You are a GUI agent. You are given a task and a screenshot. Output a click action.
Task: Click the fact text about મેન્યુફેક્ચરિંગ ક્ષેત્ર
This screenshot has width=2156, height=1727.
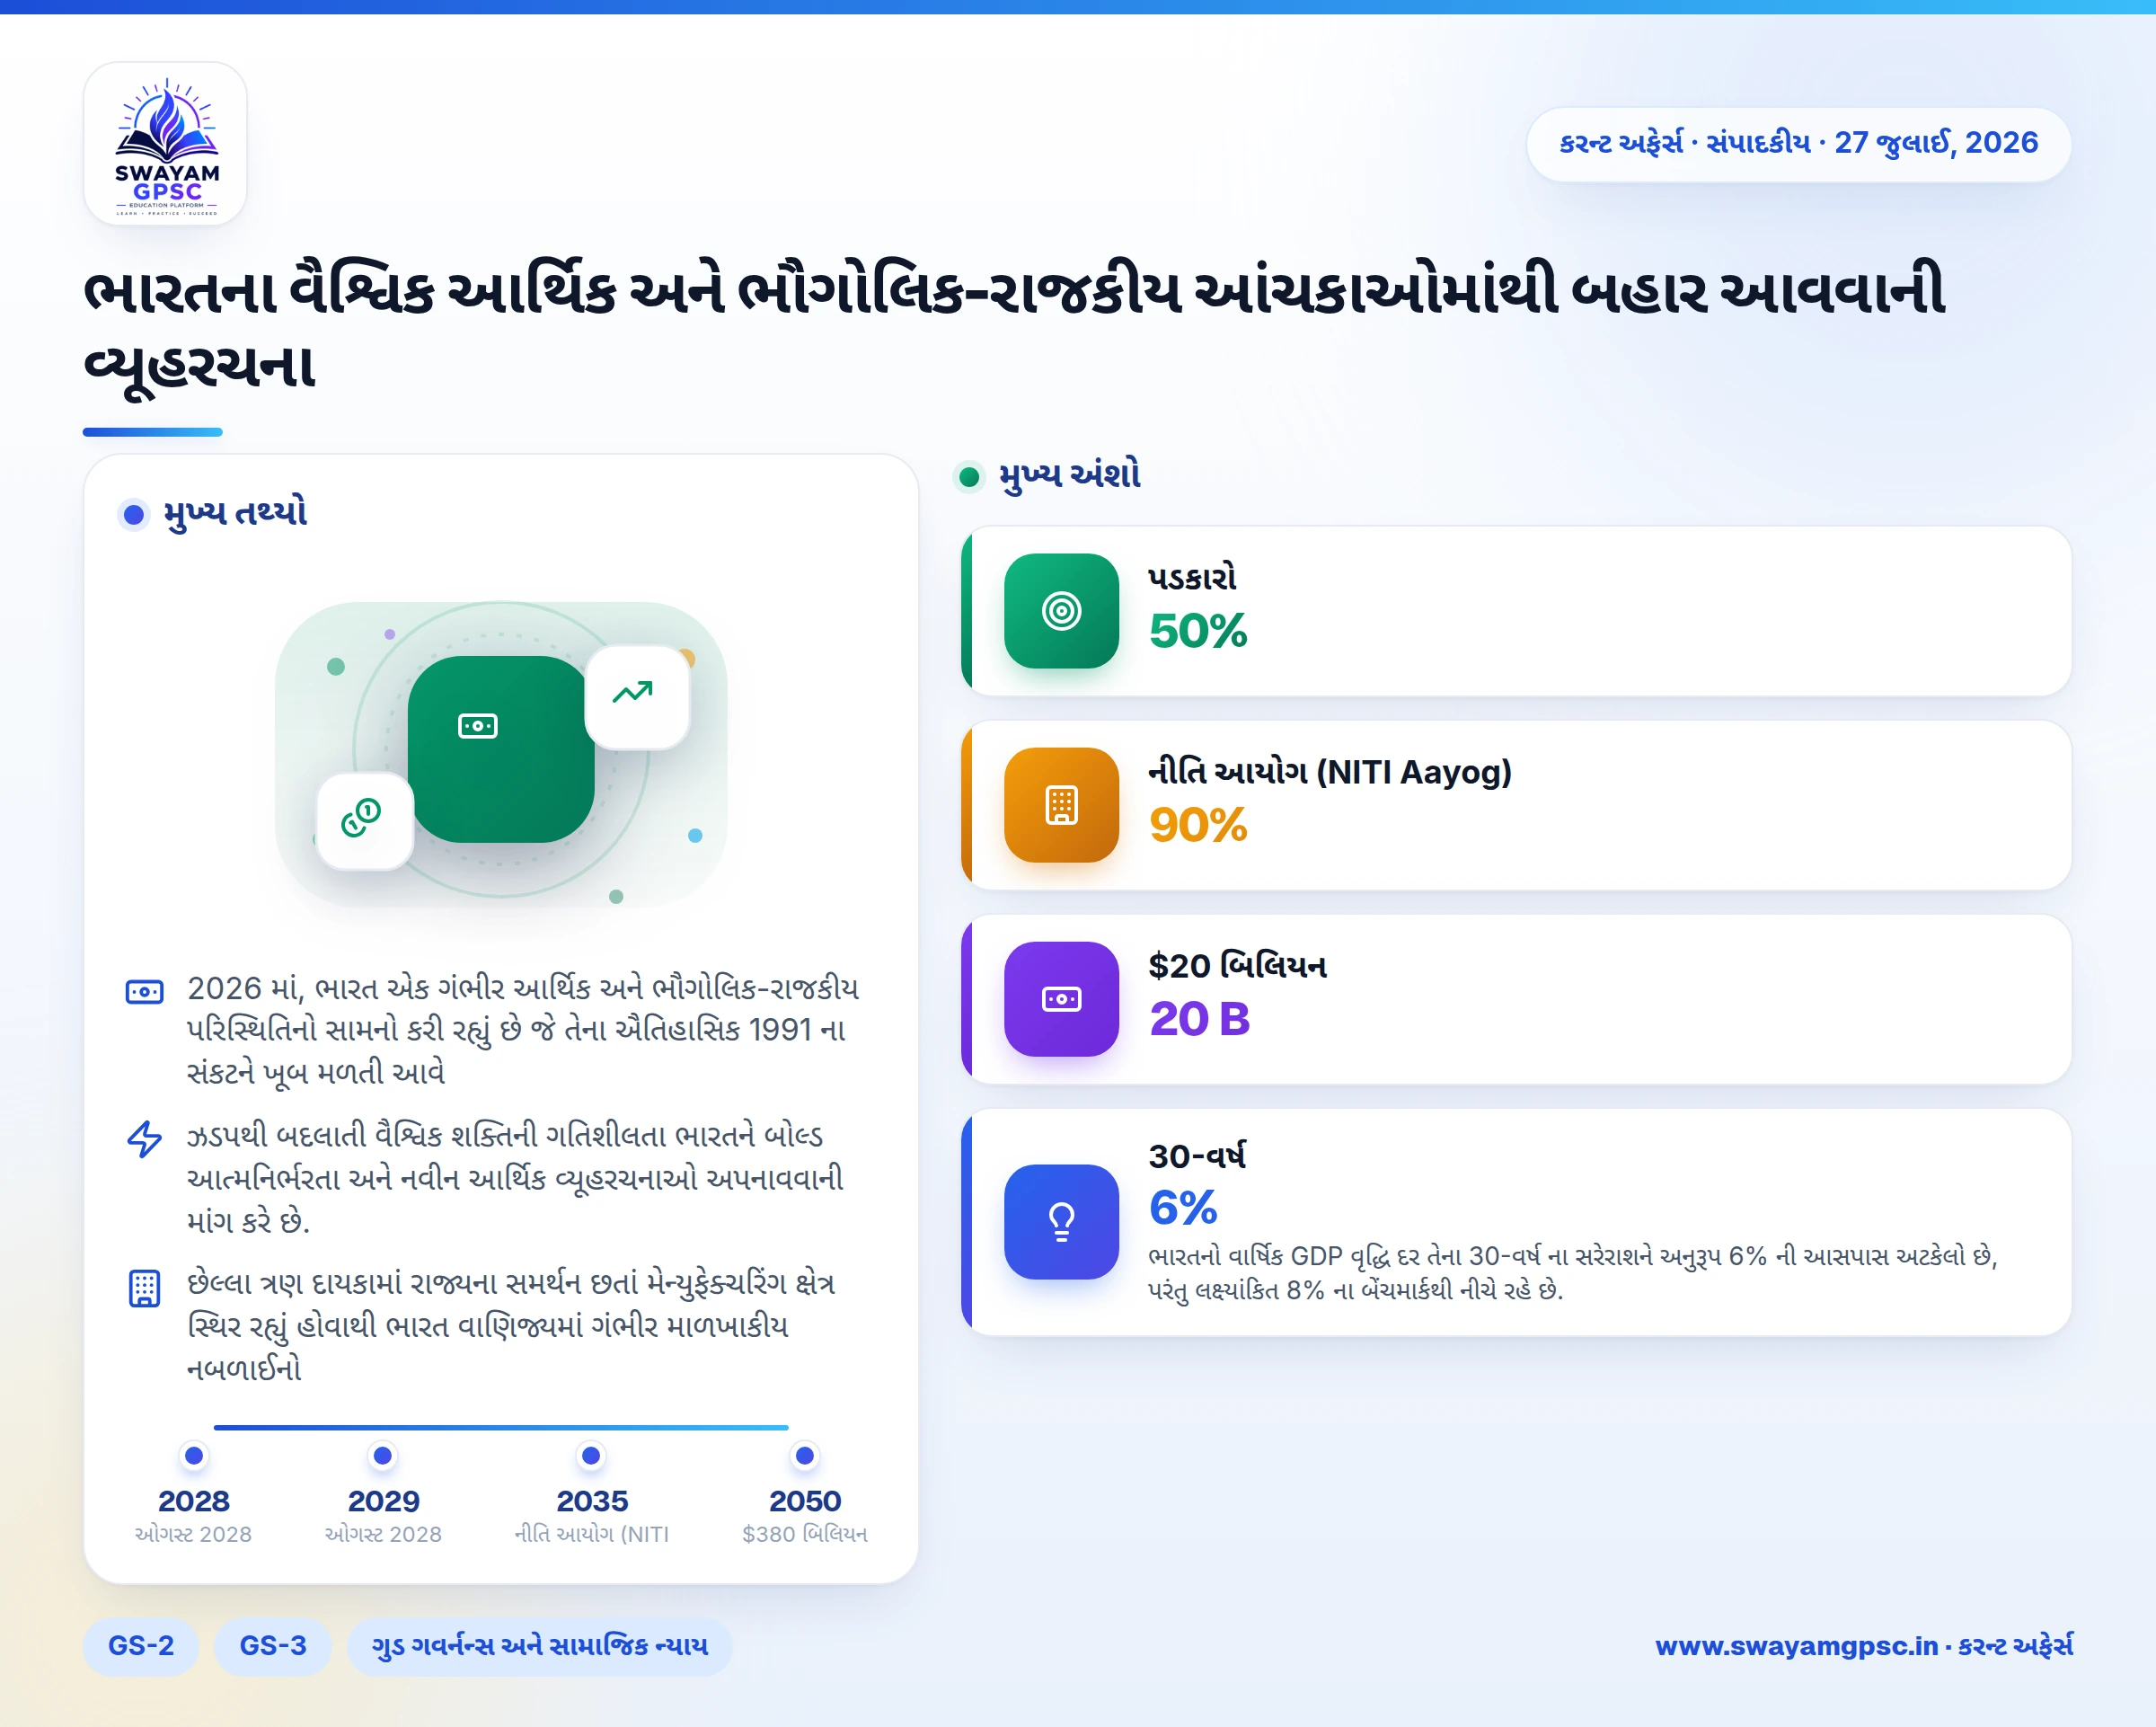click(x=511, y=1326)
